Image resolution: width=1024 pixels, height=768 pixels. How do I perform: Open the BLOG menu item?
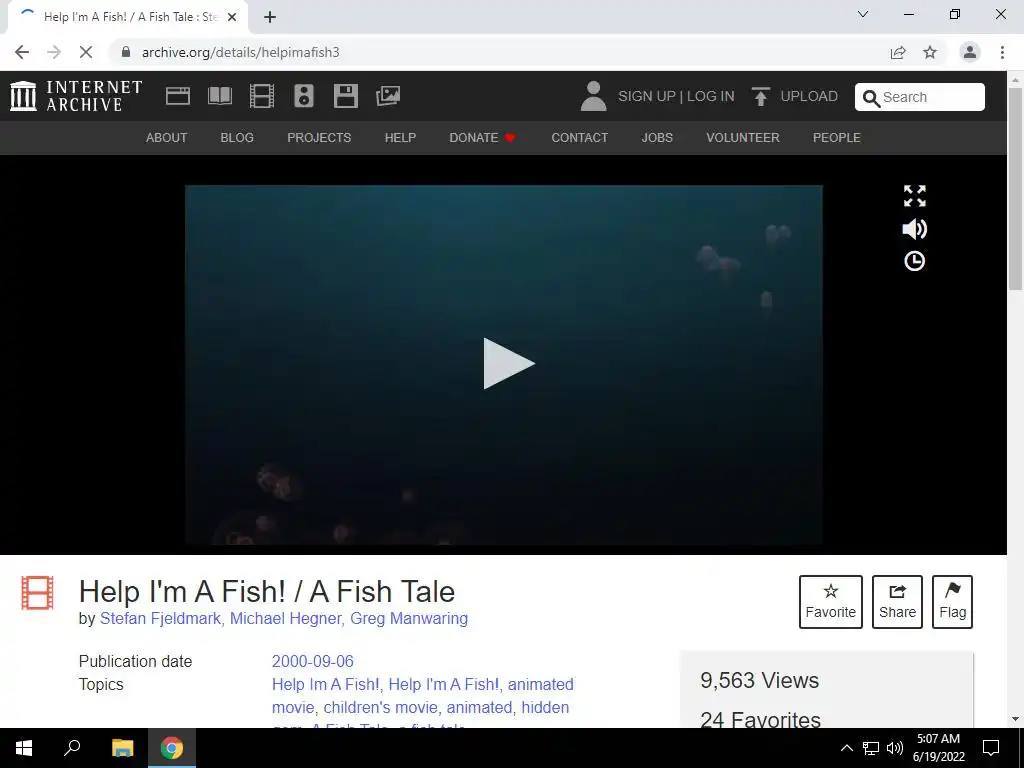tap(237, 138)
